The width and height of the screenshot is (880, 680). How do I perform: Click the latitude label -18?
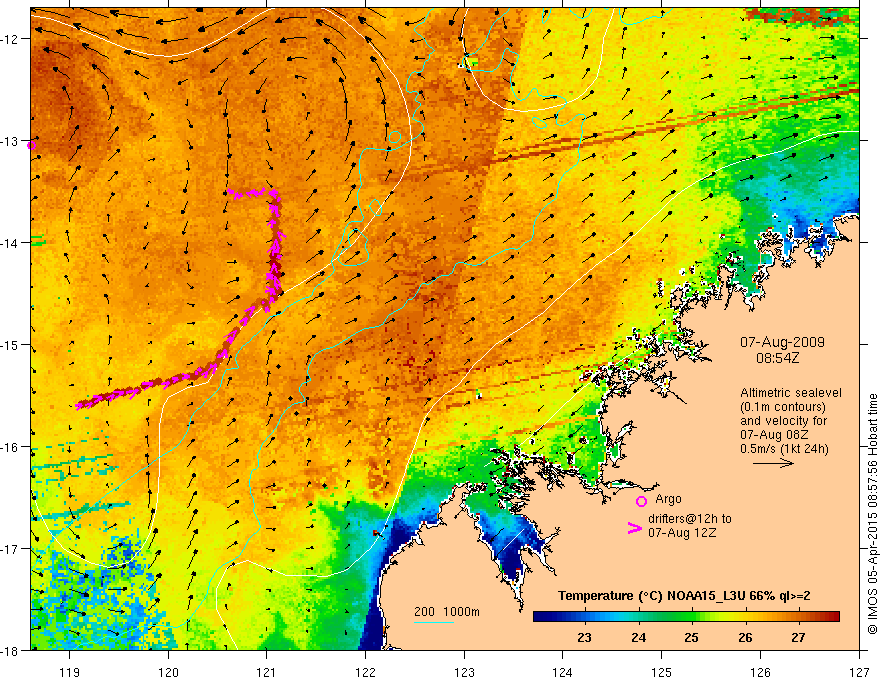(x=10, y=650)
